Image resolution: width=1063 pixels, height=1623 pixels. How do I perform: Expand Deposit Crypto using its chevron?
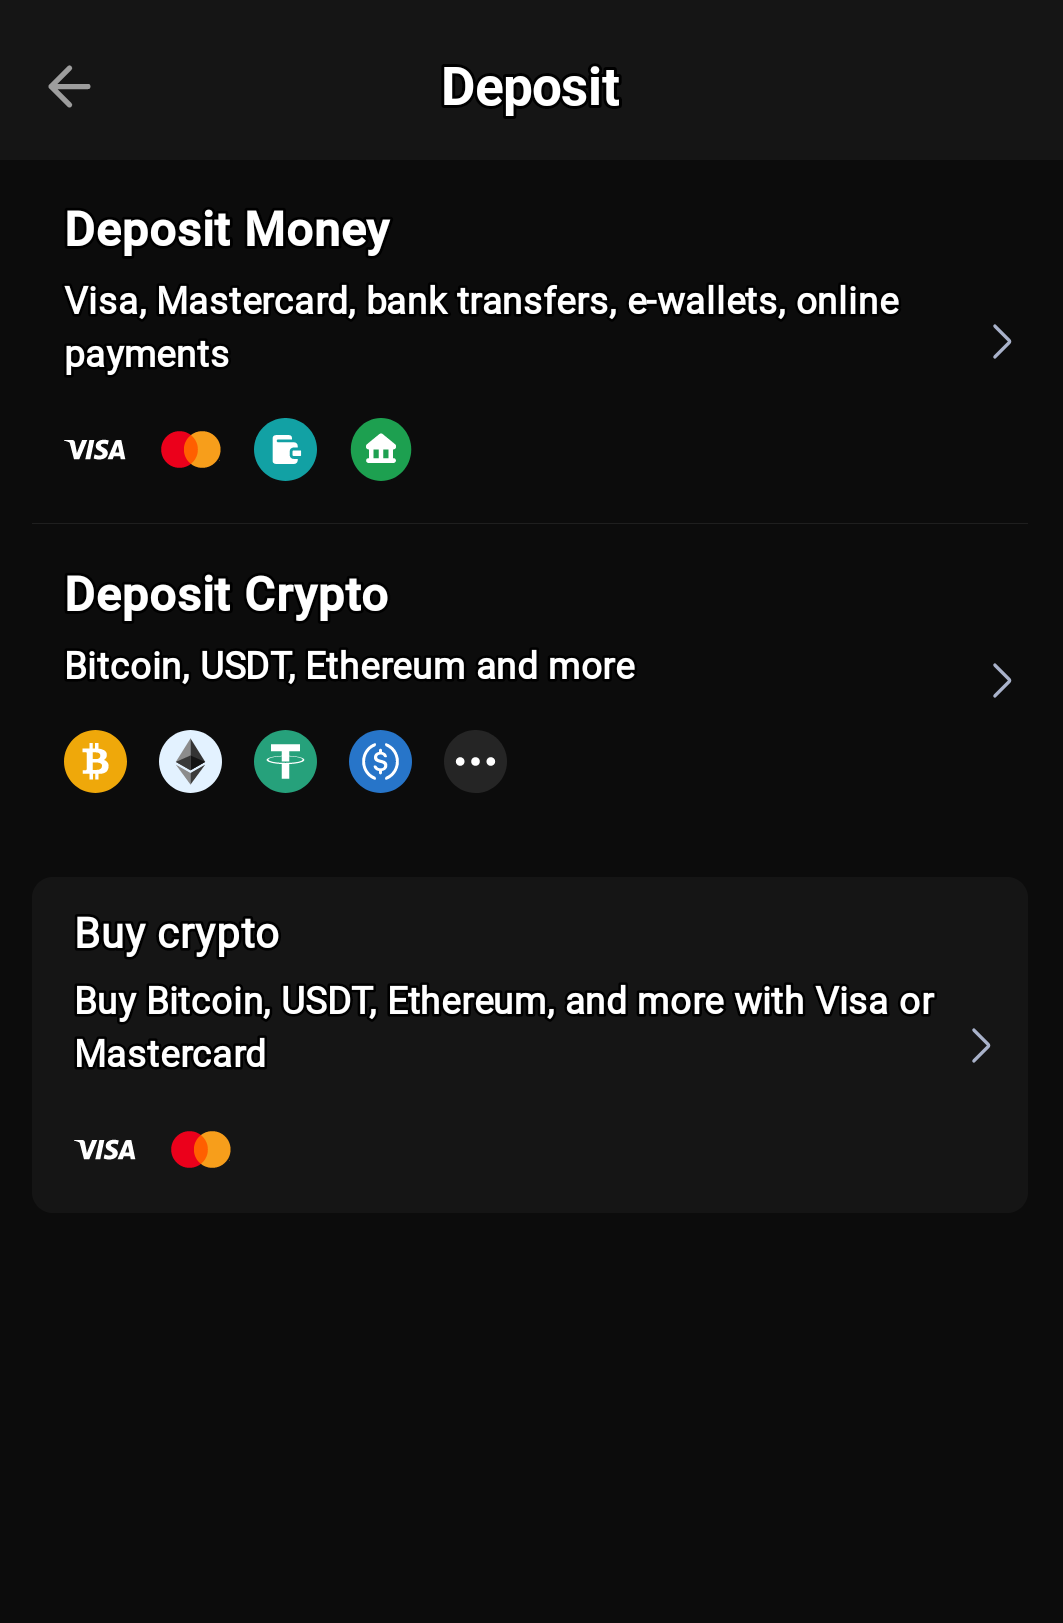tap(1001, 681)
